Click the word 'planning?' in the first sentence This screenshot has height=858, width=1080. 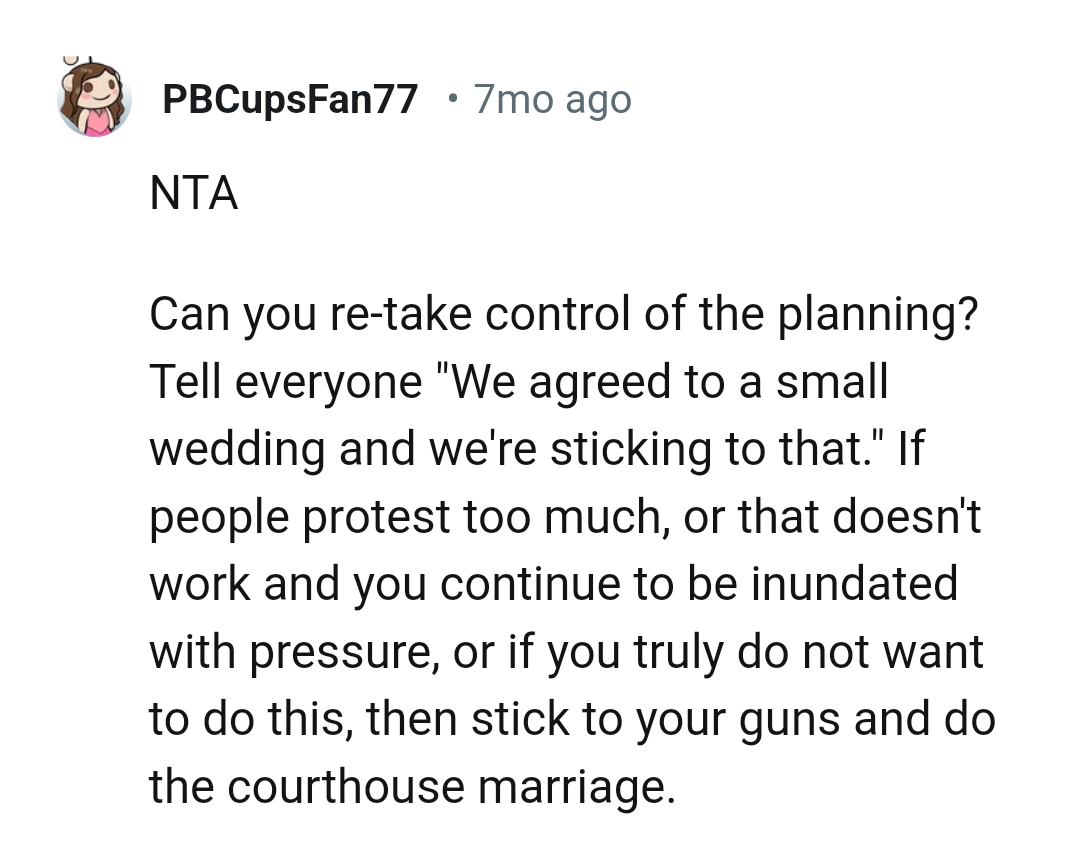pos(878,315)
